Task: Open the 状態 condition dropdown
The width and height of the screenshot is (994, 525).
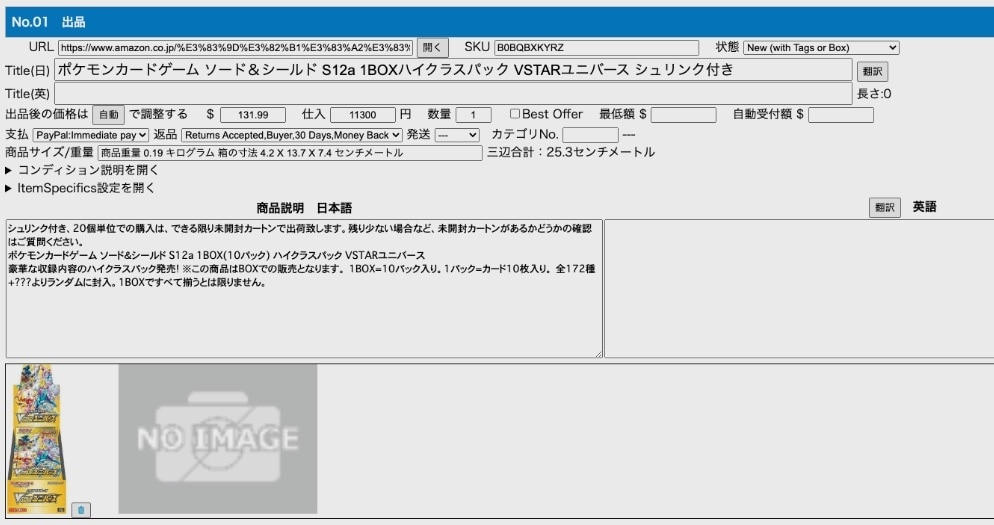Action: 821,48
